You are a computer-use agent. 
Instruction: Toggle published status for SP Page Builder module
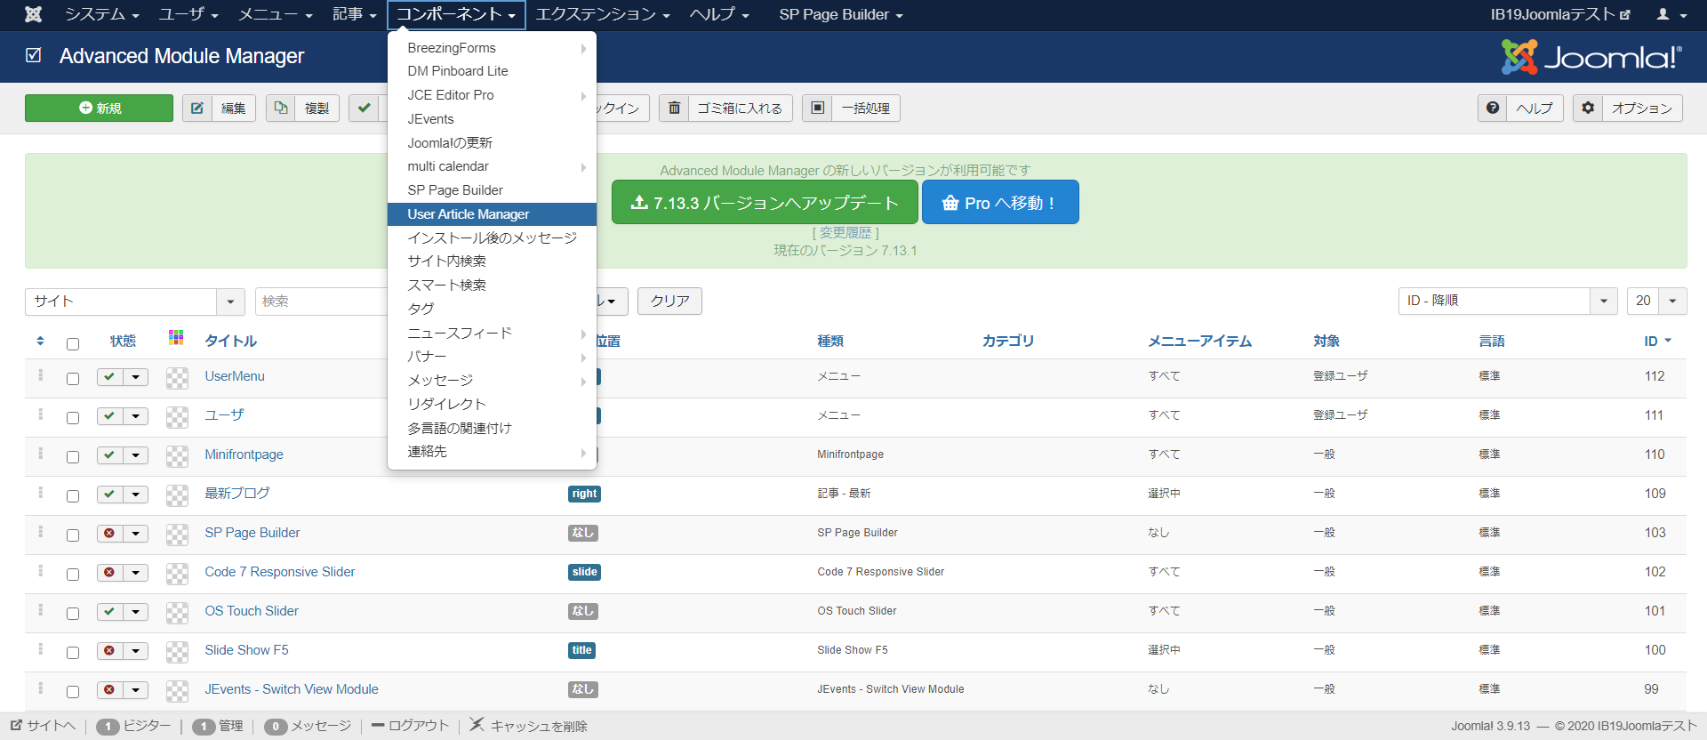[110, 533]
